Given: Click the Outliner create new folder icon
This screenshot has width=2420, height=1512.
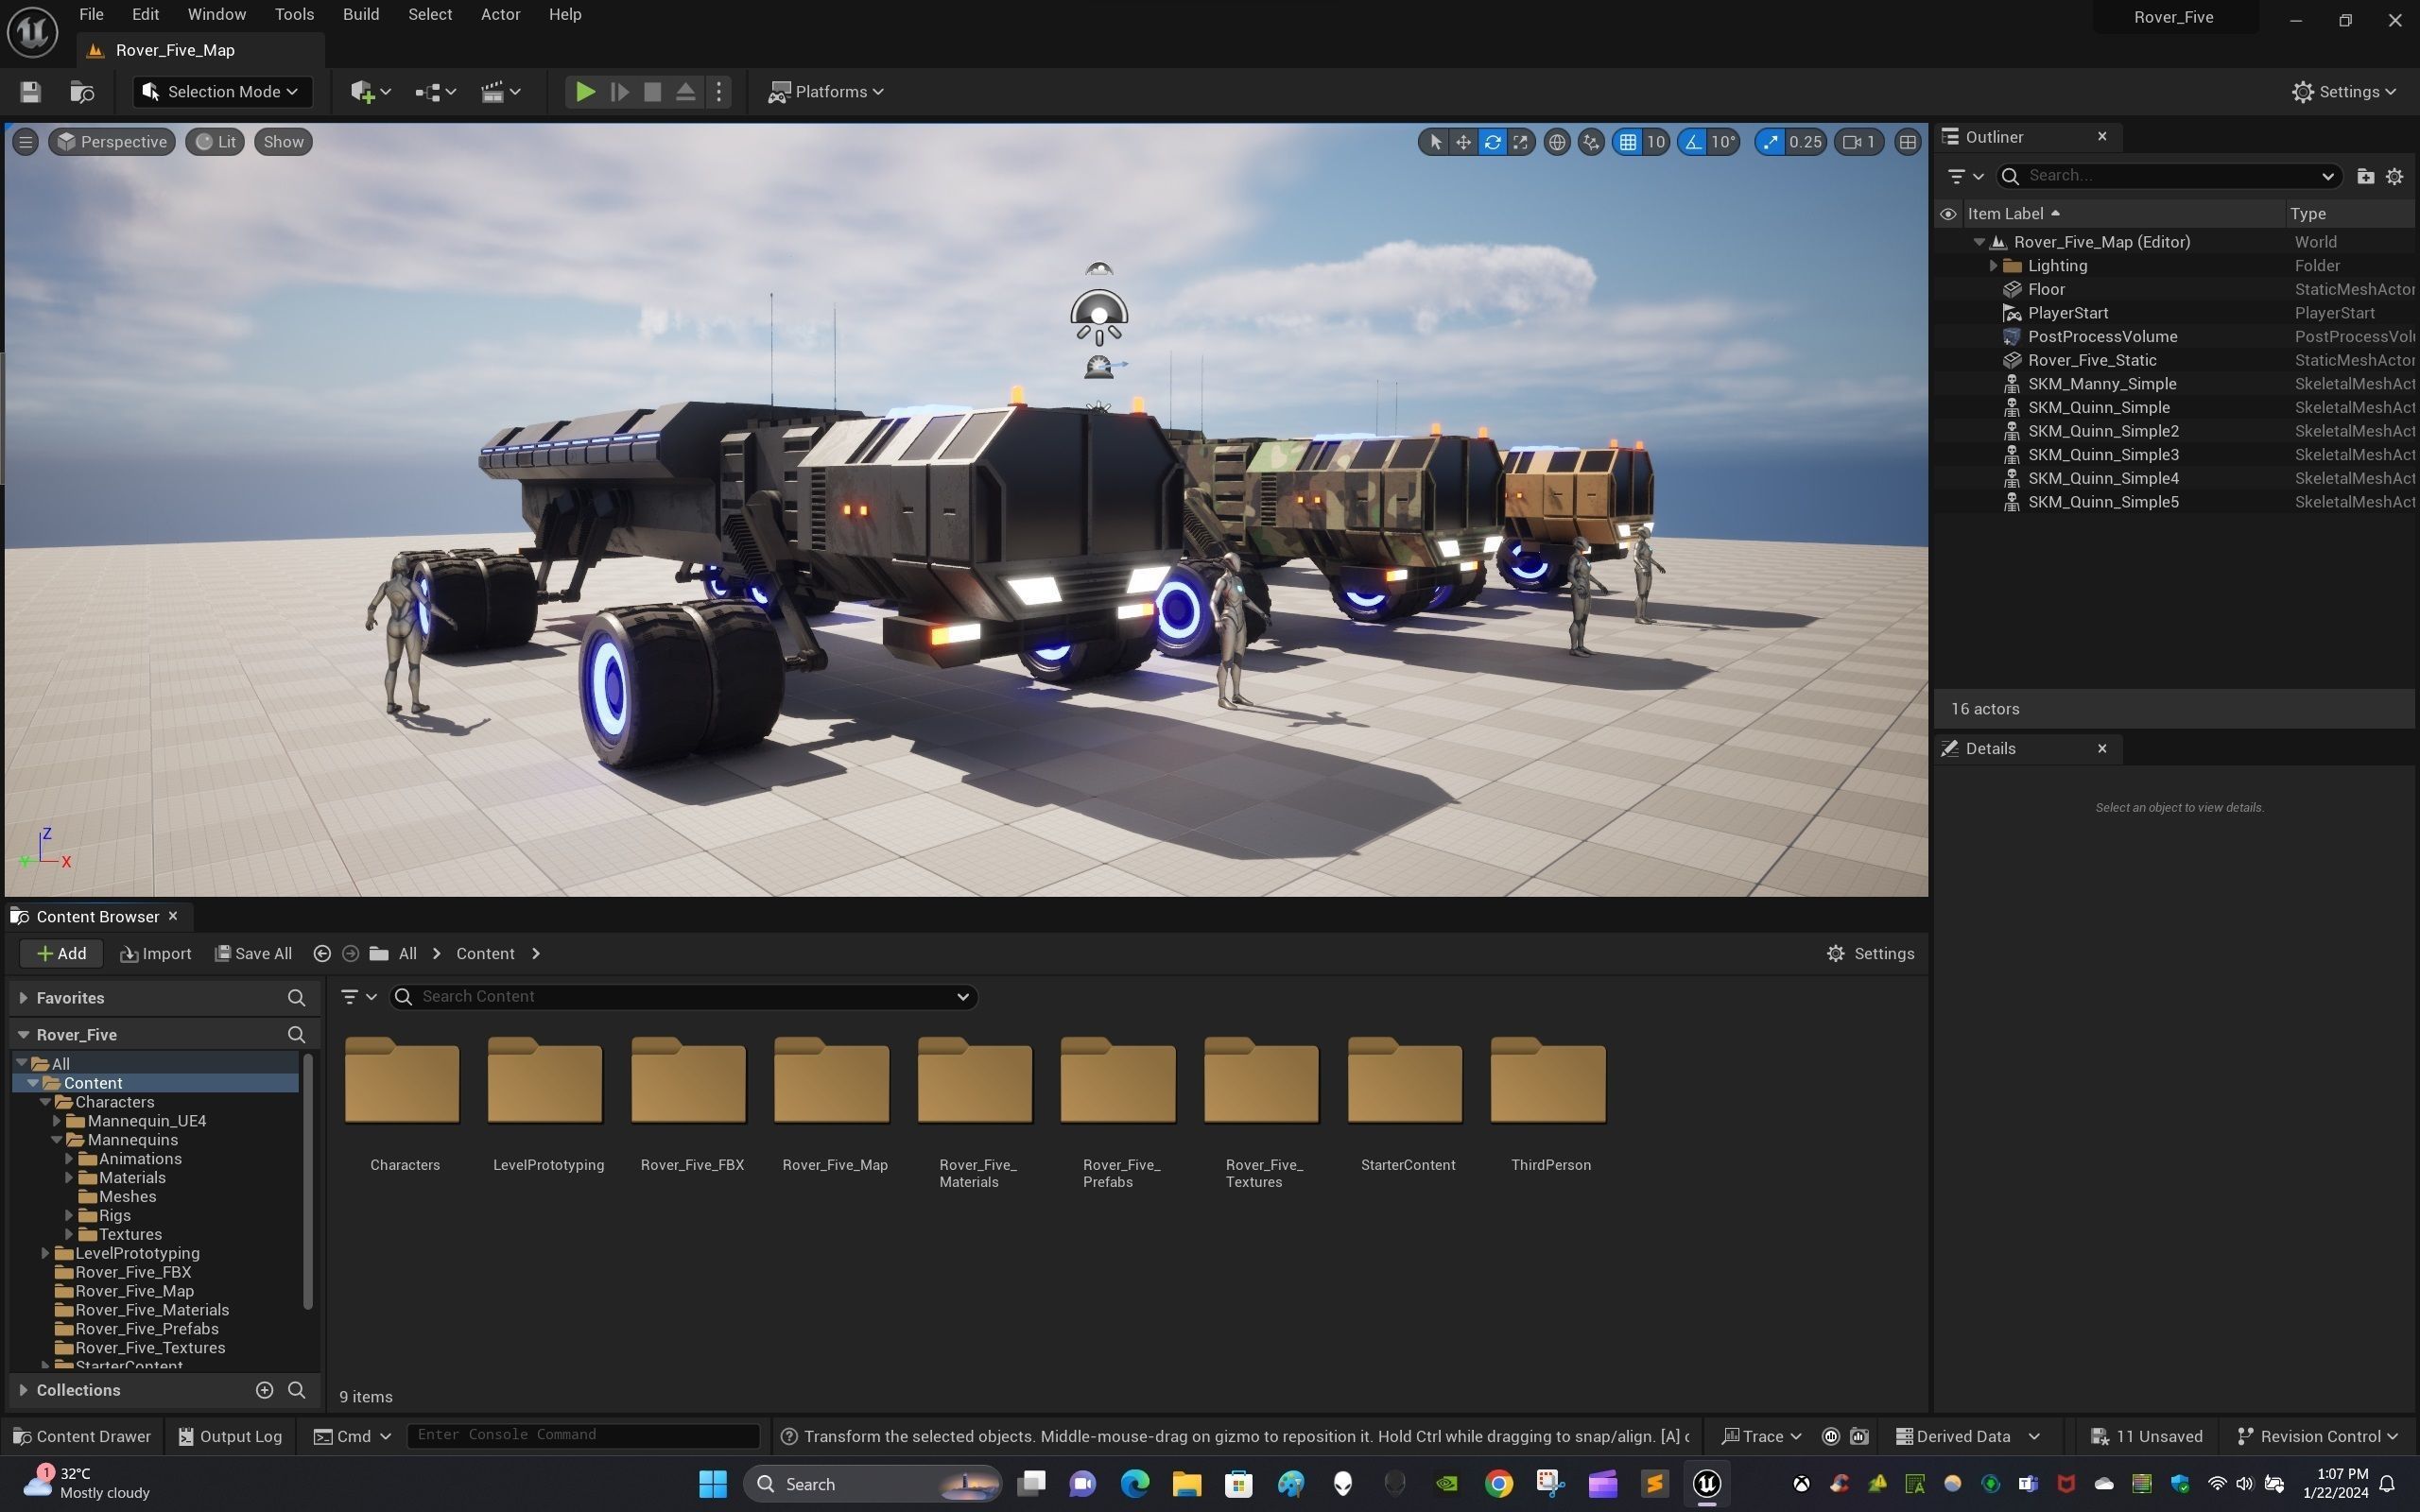Looking at the screenshot, I should [x=2365, y=176].
